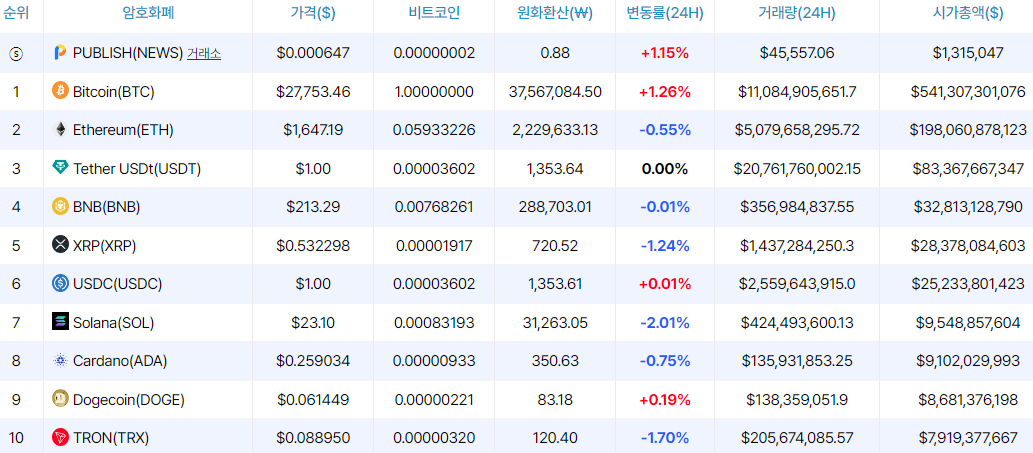The width and height of the screenshot is (1033, 453).
Task: Click Bitcoin change +1.26%
Action: pos(665,92)
